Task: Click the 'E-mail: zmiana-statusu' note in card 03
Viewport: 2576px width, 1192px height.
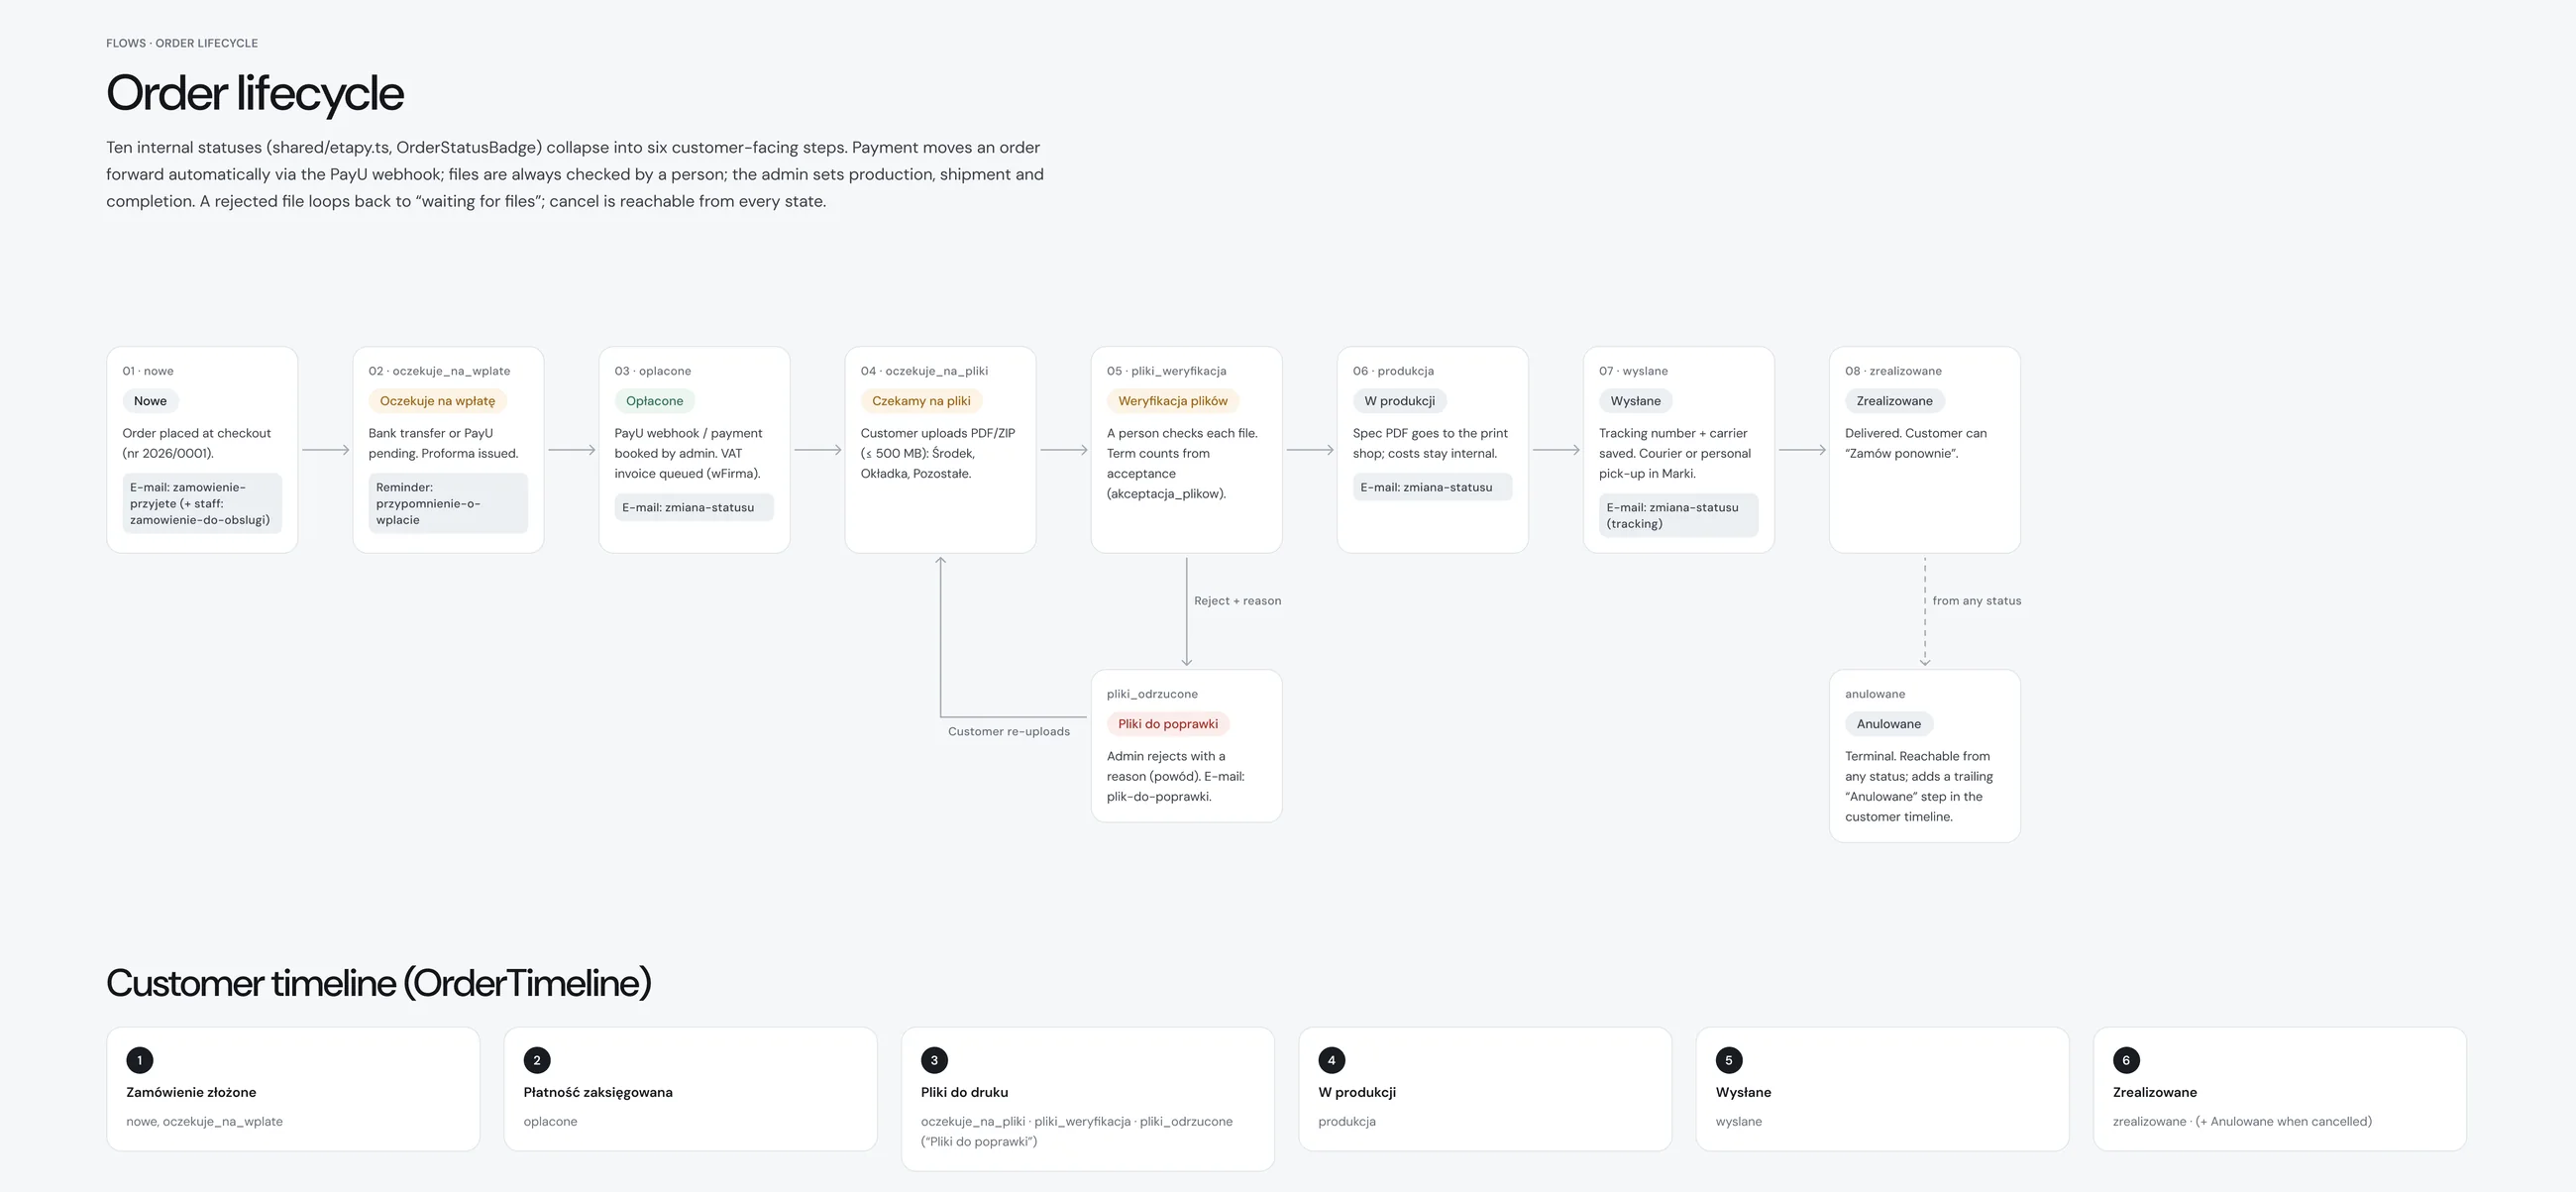Action: (x=694, y=507)
